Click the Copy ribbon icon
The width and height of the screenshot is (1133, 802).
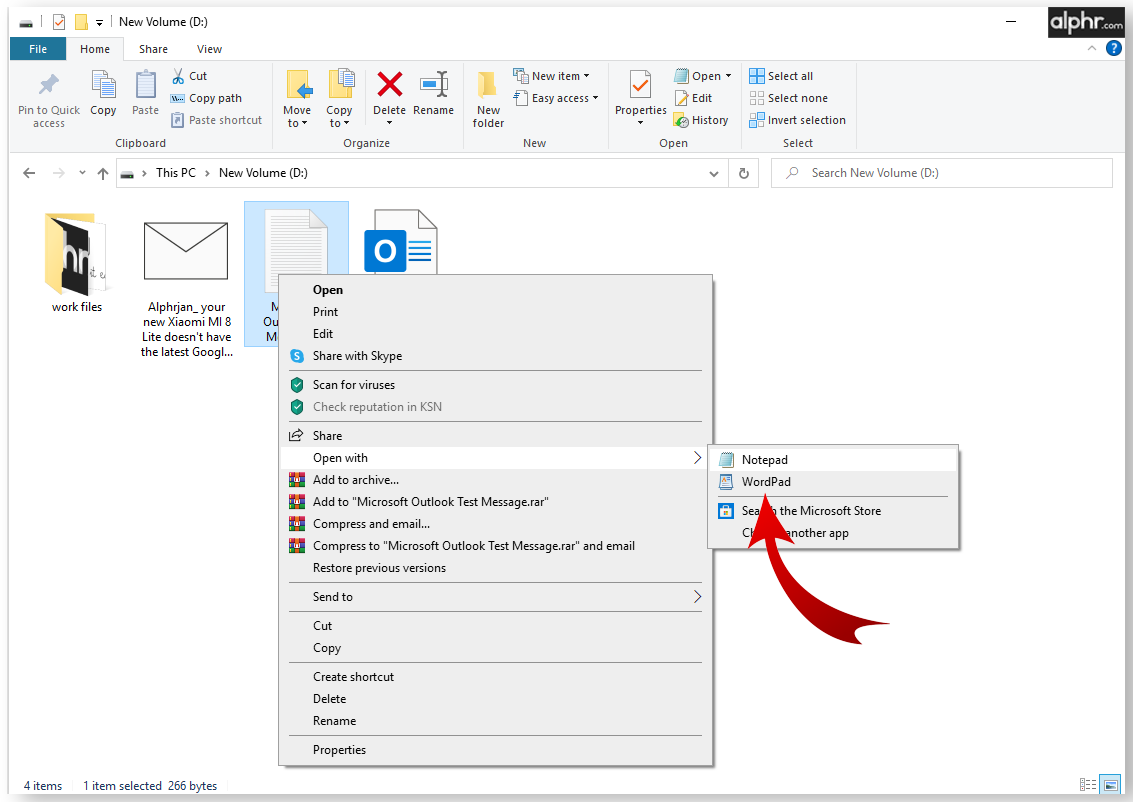pyautogui.click(x=103, y=85)
